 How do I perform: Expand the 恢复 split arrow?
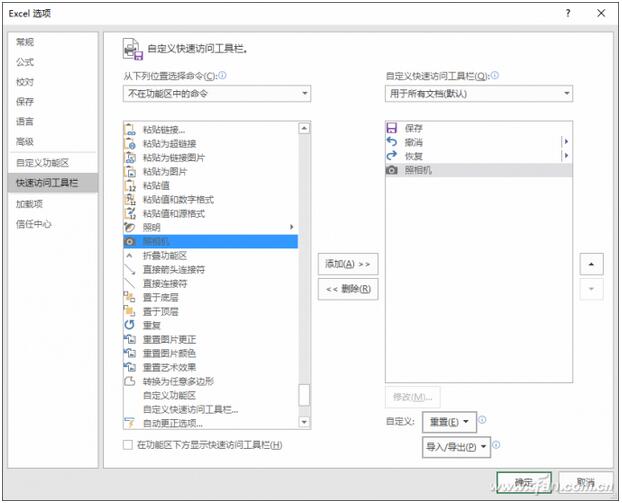pyautogui.click(x=566, y=156)
